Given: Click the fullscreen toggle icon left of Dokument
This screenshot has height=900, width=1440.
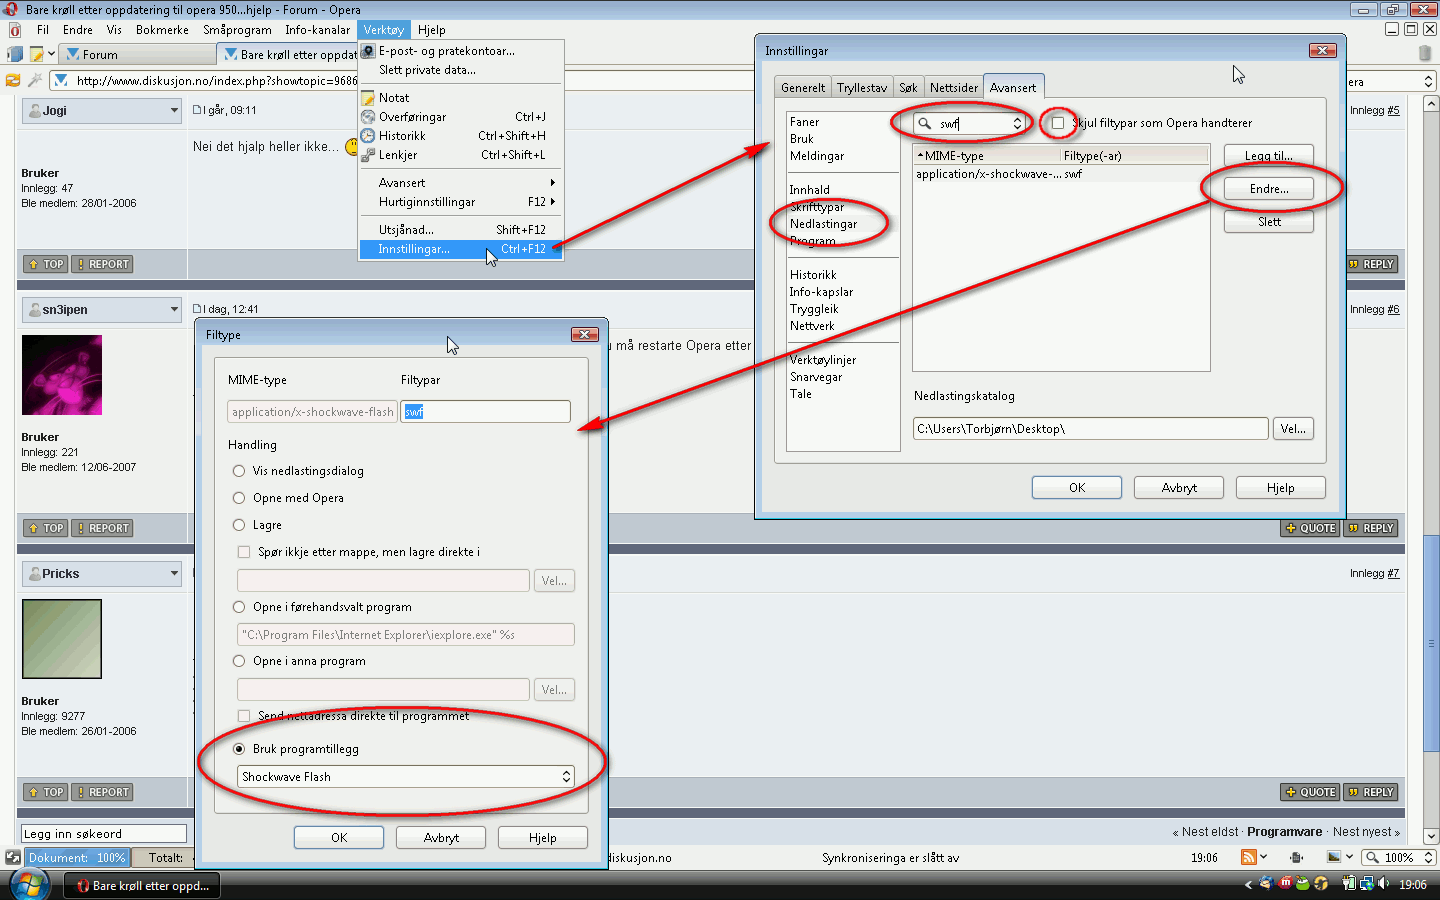Looking at the screenshot, I should (x=13, y=857).
